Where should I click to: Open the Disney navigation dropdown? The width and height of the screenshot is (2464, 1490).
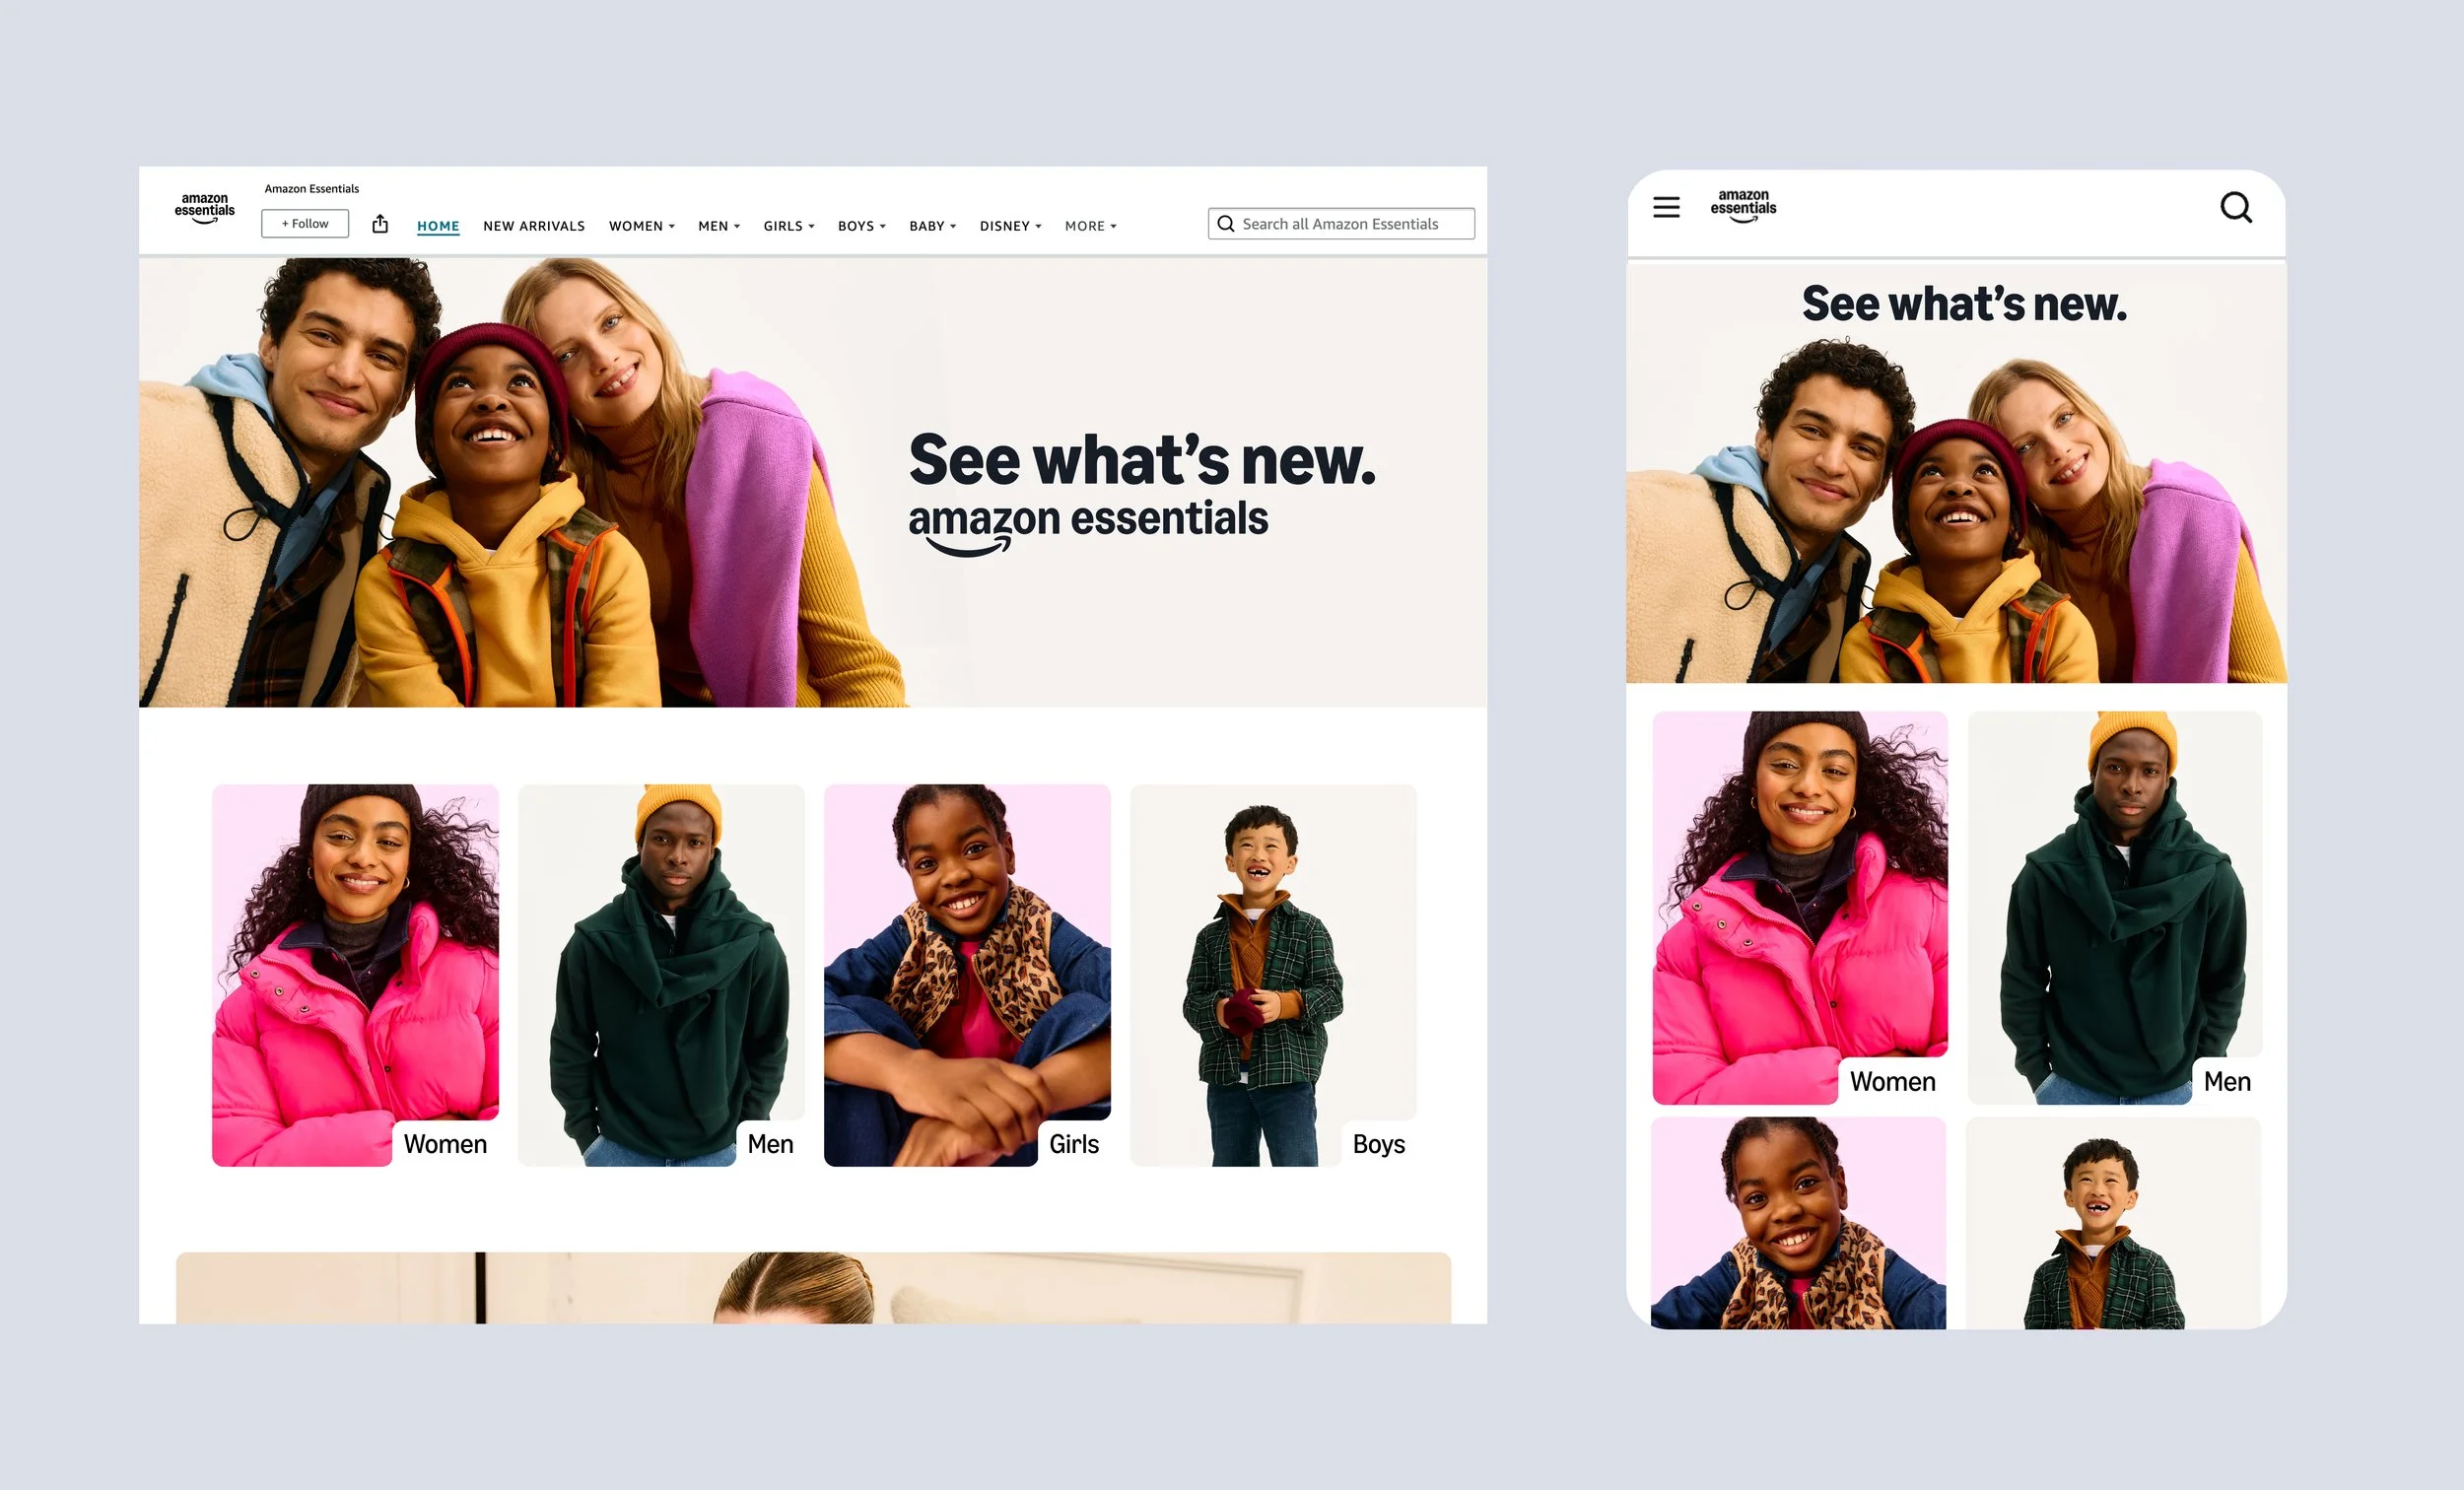tap(1010, 226)
